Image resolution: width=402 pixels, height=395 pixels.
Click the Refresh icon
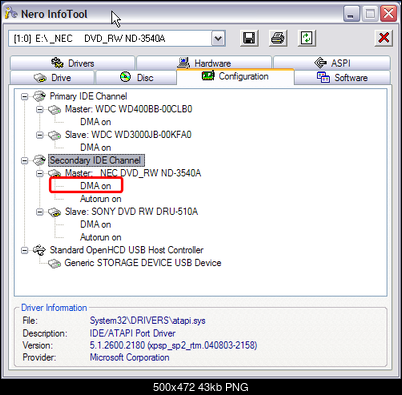pyautogui.click(x=306, y=38)
